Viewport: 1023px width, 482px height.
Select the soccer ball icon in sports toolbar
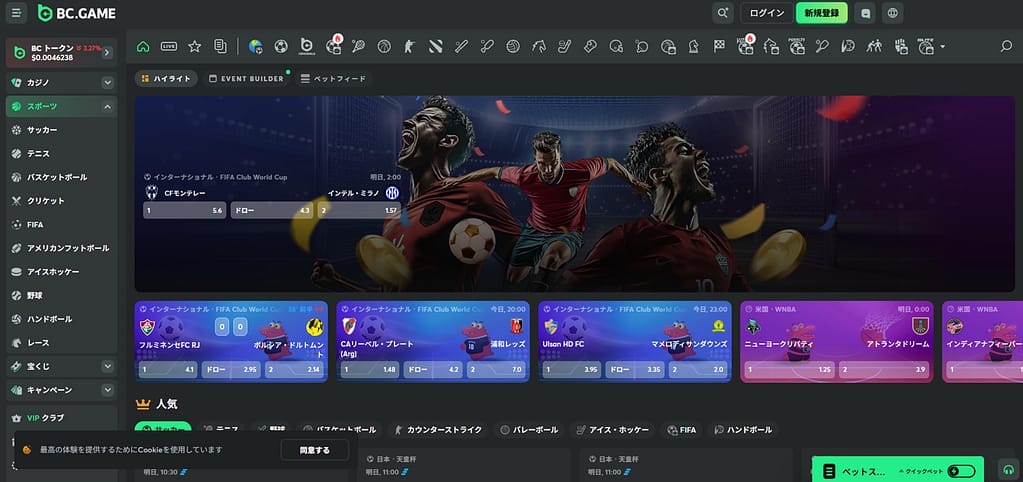[281, 46]
